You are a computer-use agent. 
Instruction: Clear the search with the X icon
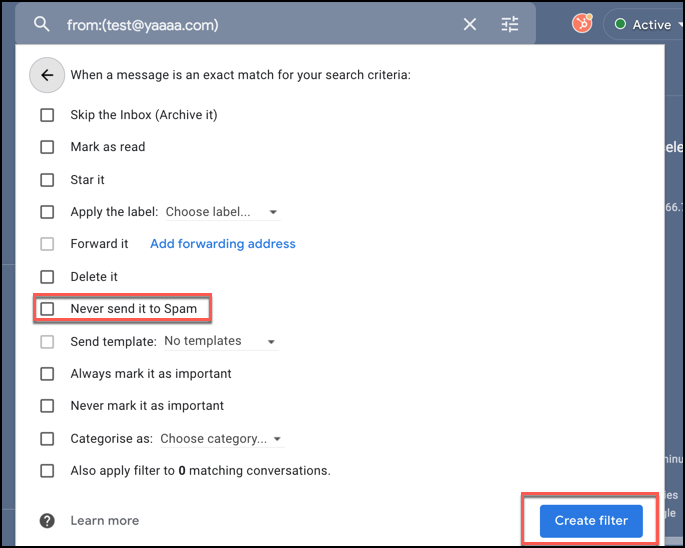[470, 24]
